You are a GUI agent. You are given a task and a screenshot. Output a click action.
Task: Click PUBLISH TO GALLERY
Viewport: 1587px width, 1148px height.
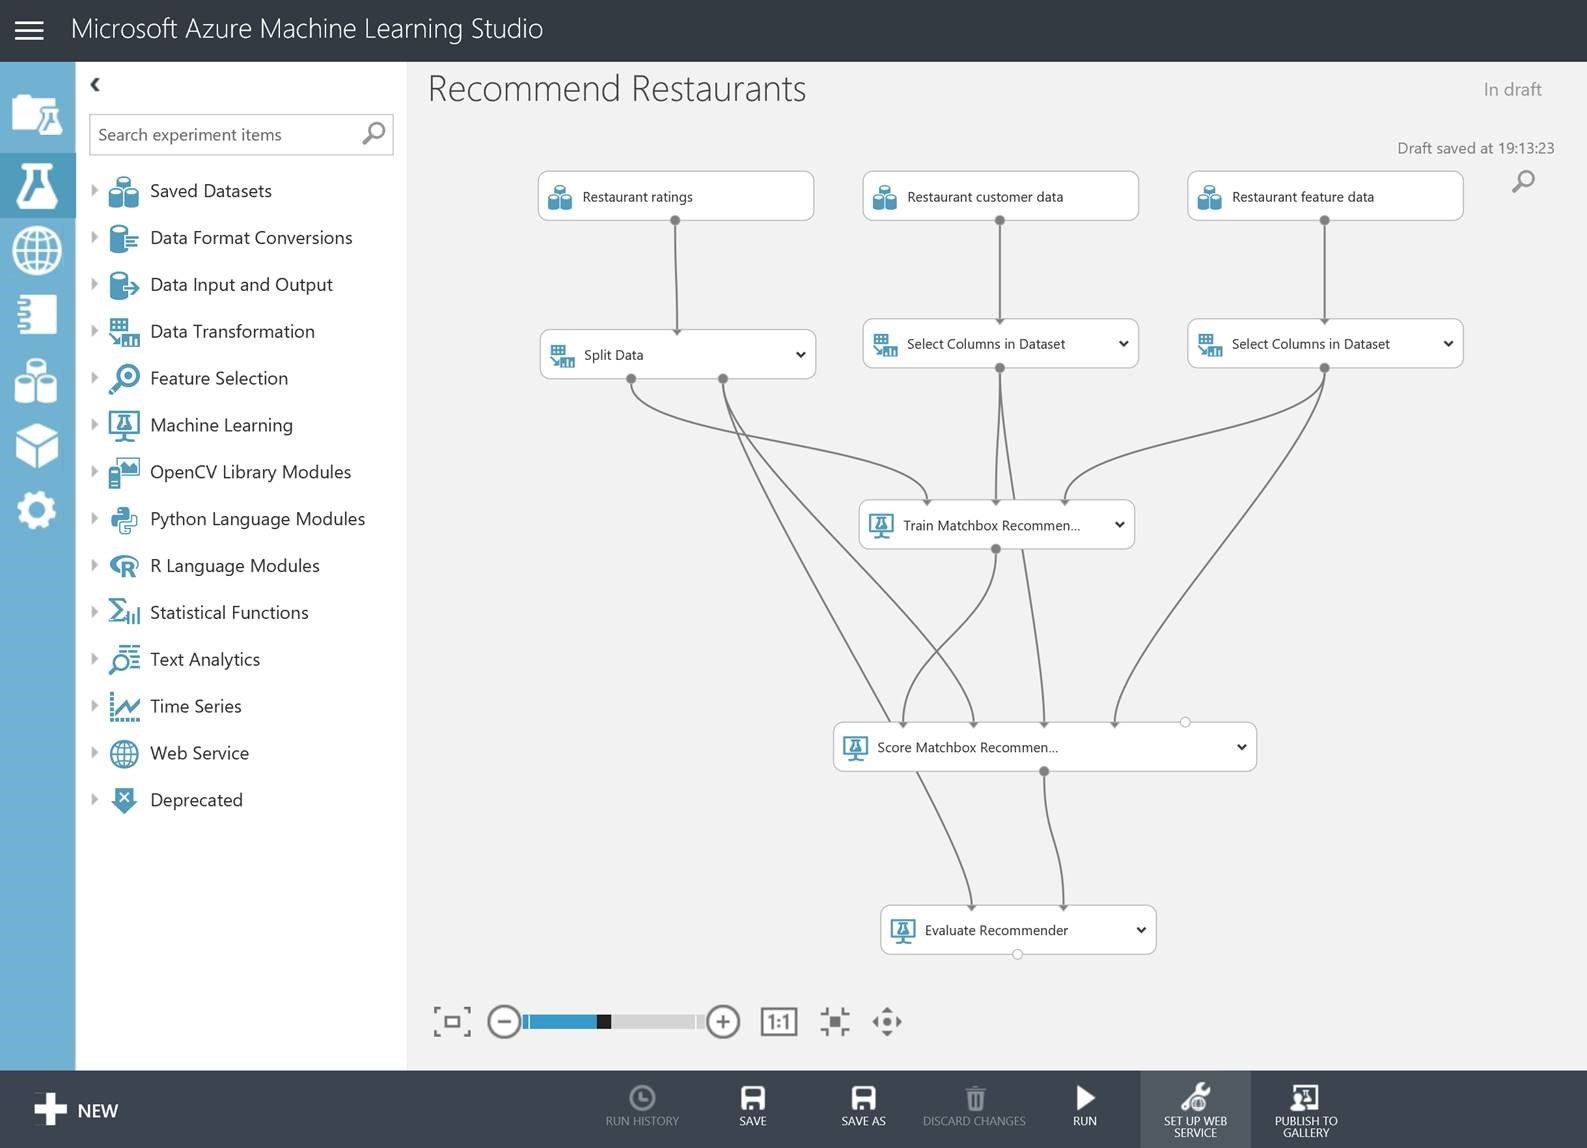1306,1110
